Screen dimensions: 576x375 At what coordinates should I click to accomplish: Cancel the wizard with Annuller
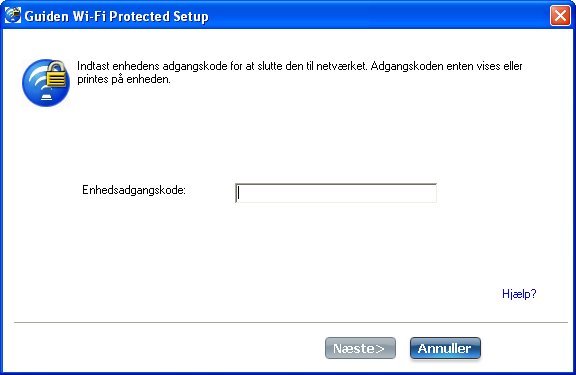445,348
